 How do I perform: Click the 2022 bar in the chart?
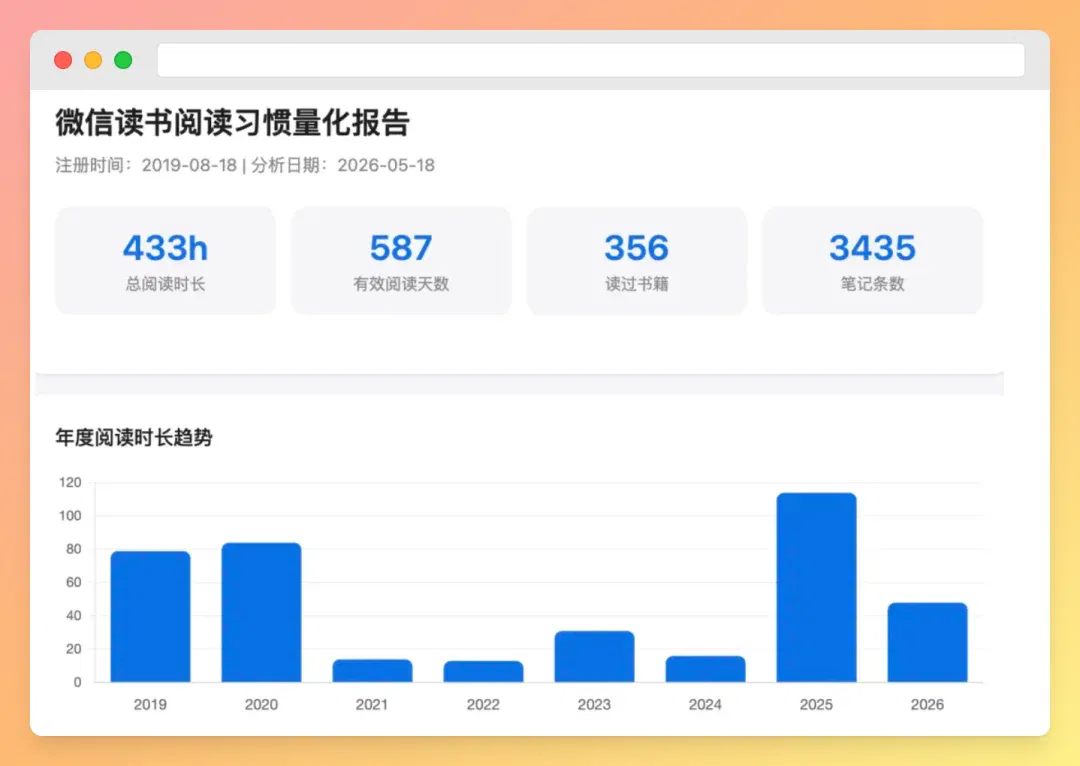pyautogui.click(x=484, y=672)
